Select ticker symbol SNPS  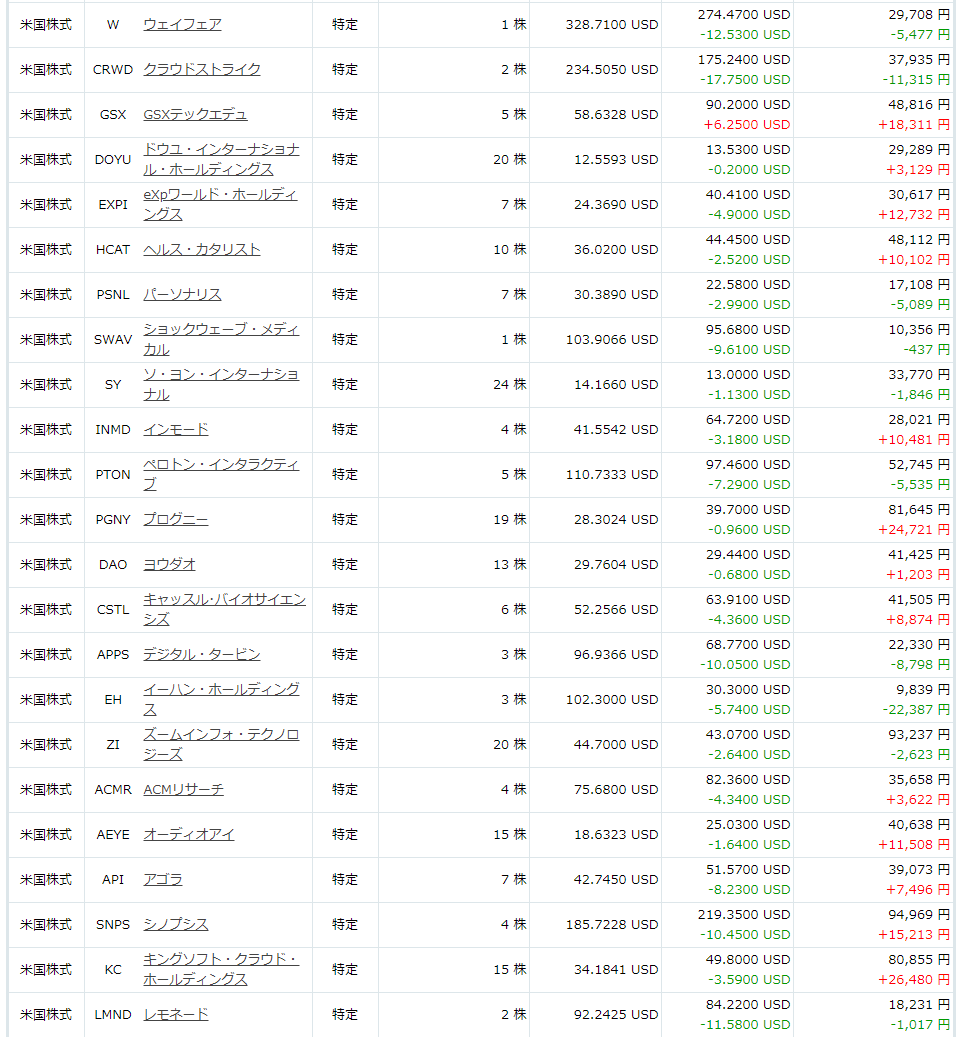[x=113, y=924]
